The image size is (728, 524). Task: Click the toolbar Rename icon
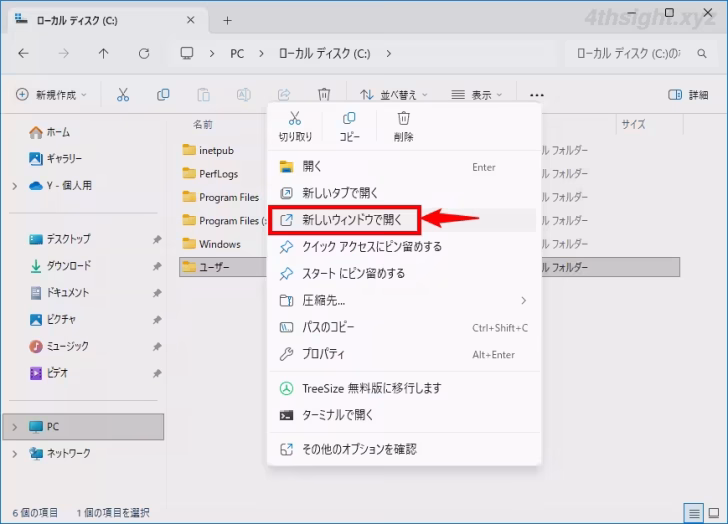coord(244,95)
